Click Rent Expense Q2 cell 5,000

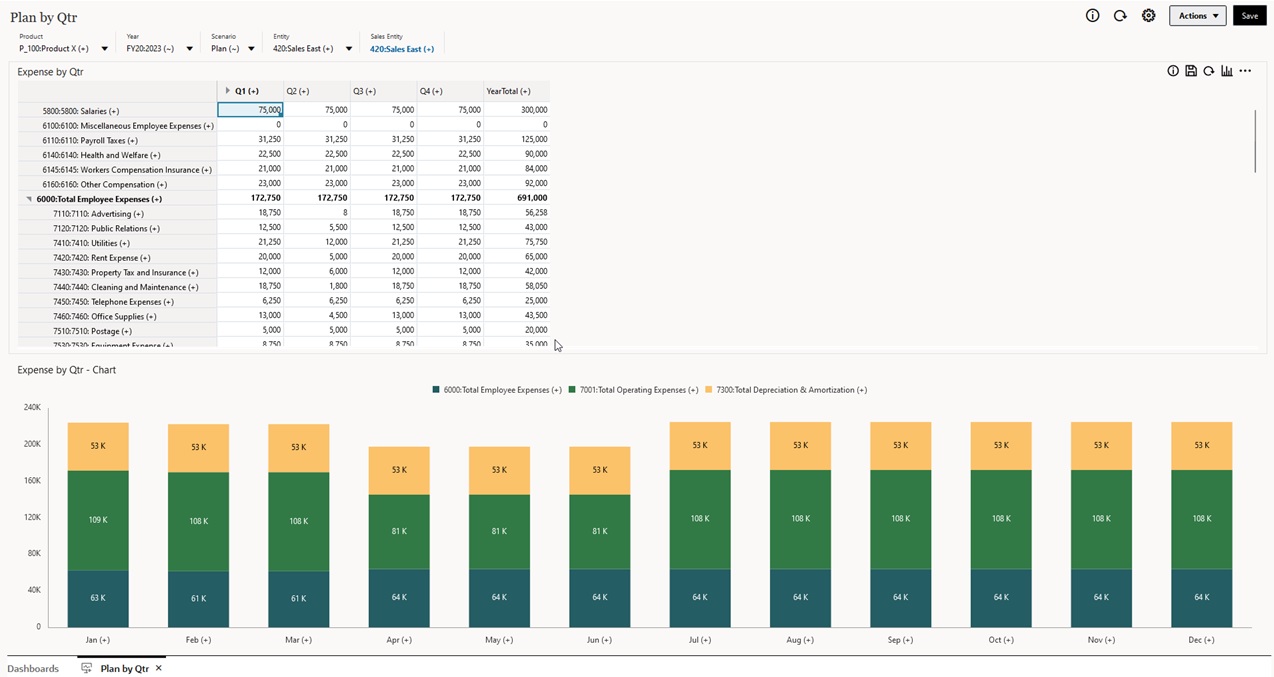point(317,257)
